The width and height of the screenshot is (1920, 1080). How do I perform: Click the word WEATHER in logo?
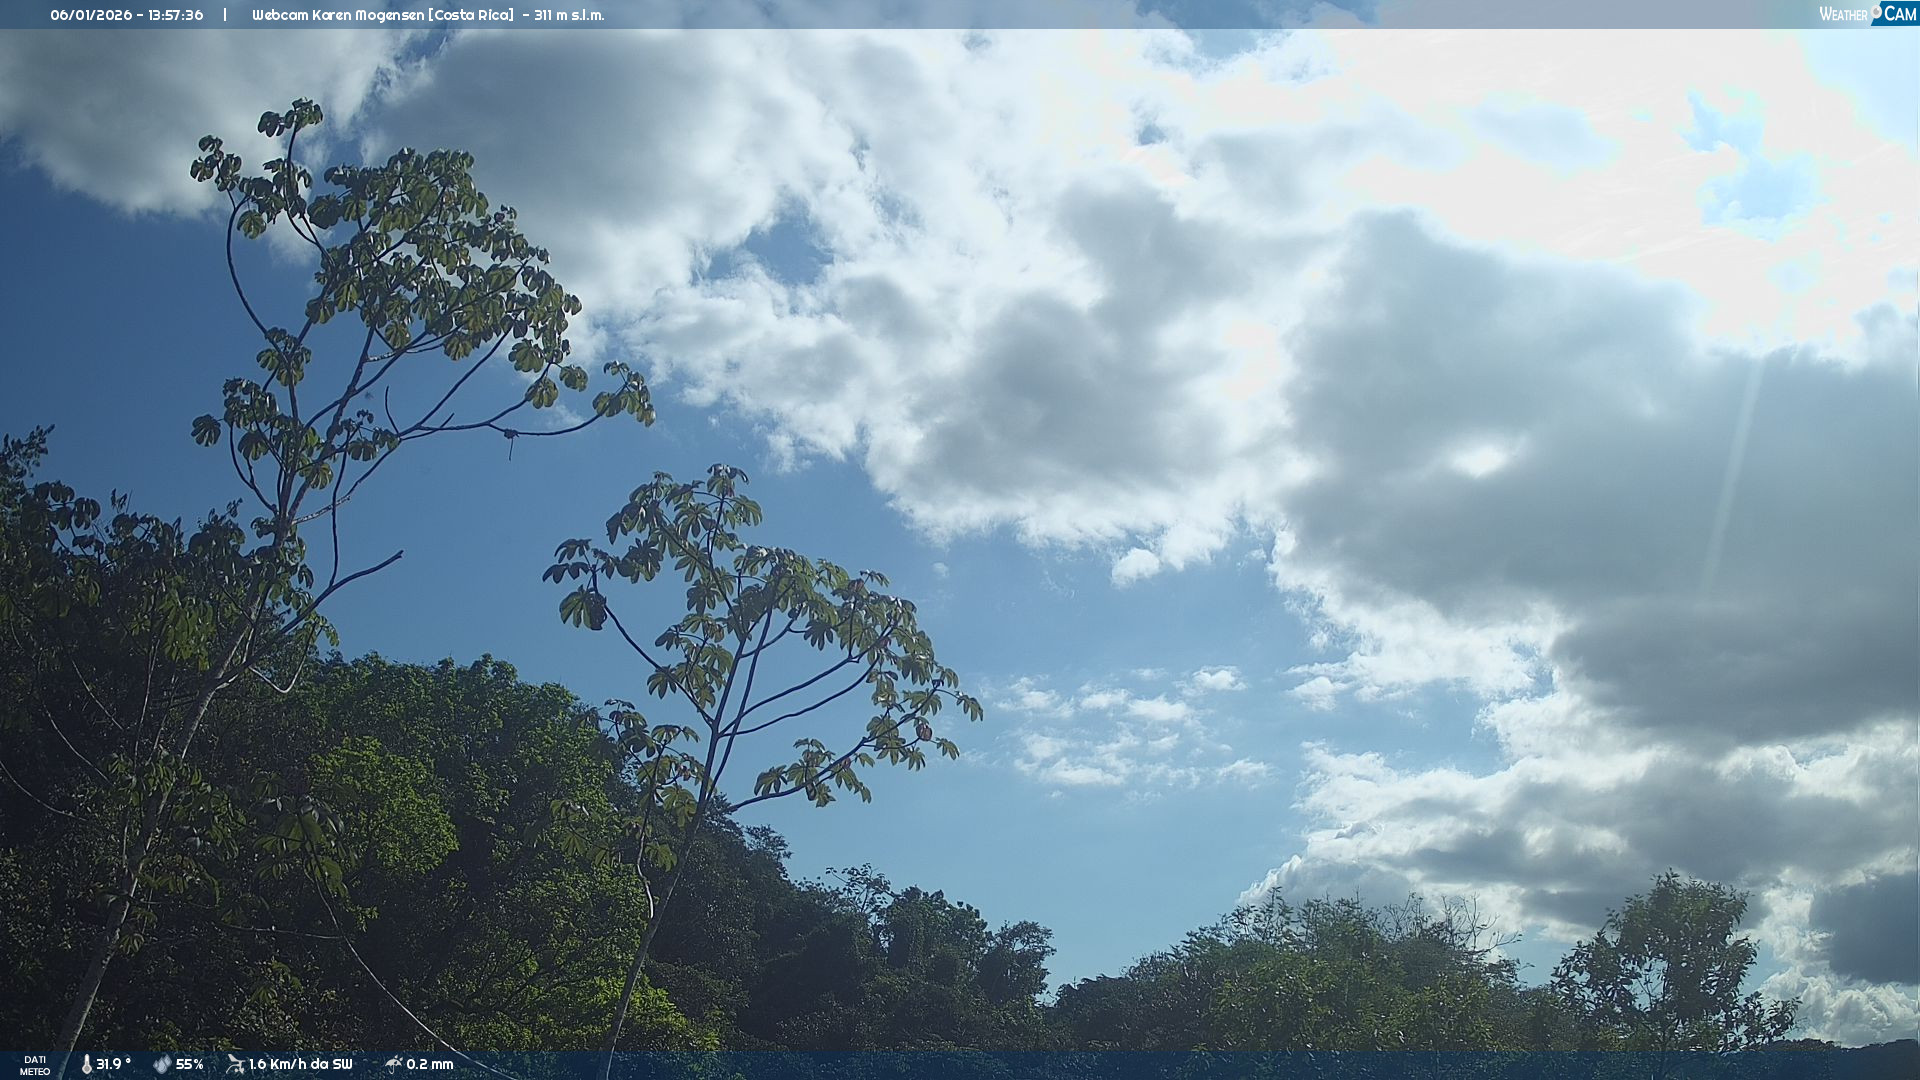[1843, 15]
